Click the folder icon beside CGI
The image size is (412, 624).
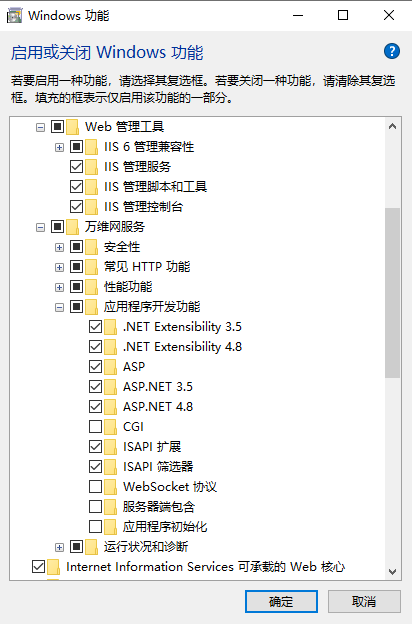pyautogui.click(x=110, y=427)
